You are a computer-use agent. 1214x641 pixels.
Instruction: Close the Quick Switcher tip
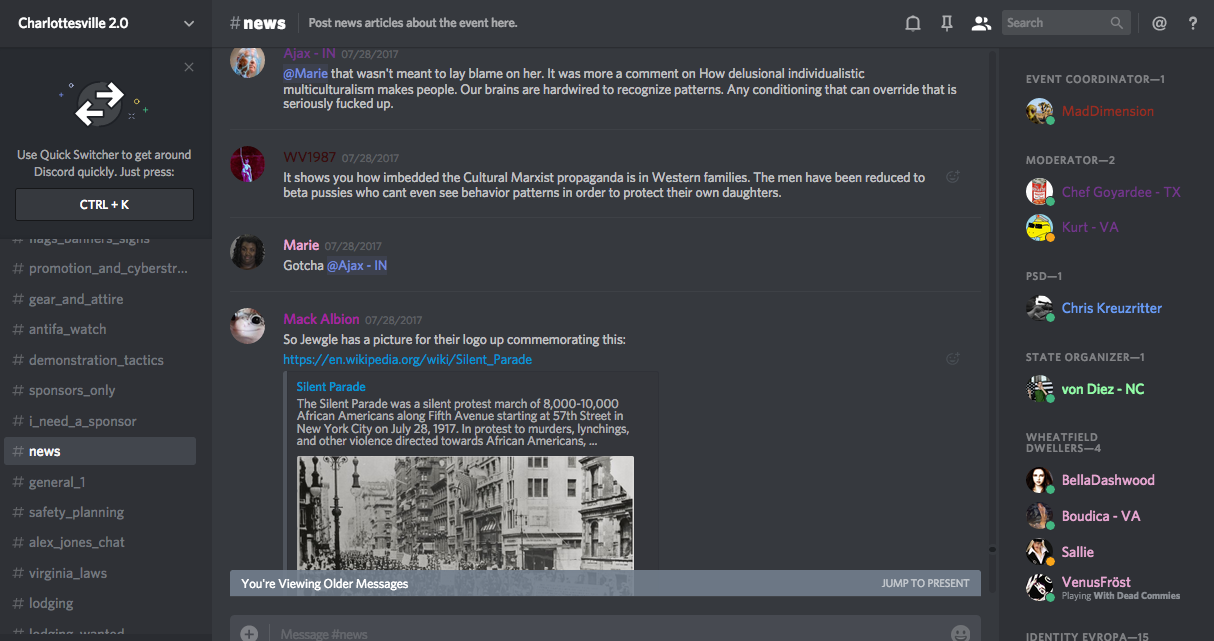tap(189, 67)
